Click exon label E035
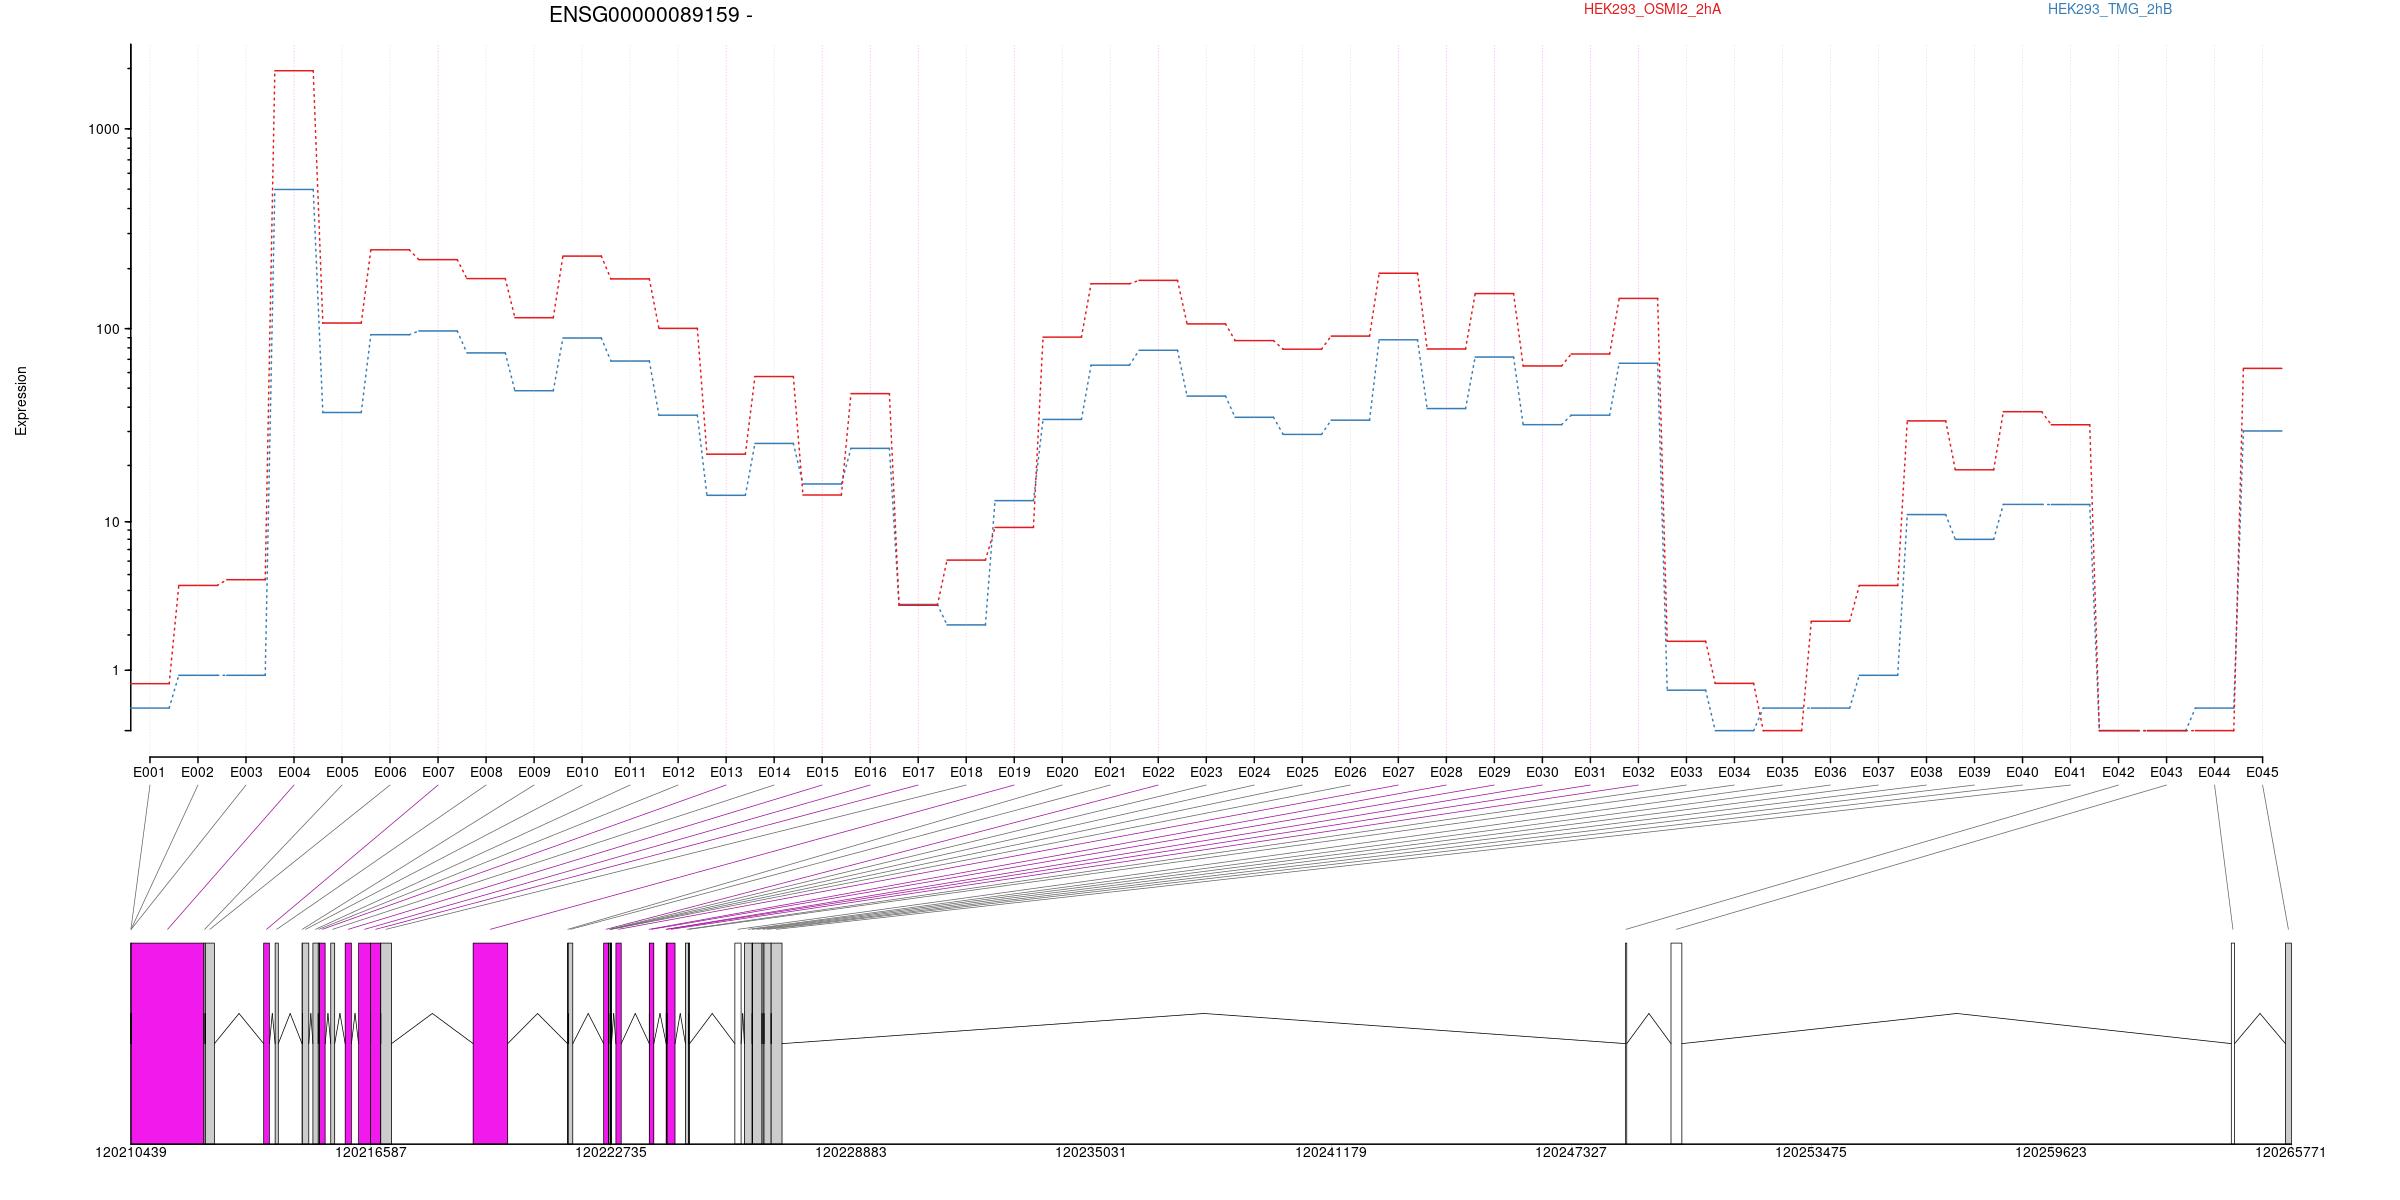Viewport: 2400px width, 1200px height. click(1782, 772)
